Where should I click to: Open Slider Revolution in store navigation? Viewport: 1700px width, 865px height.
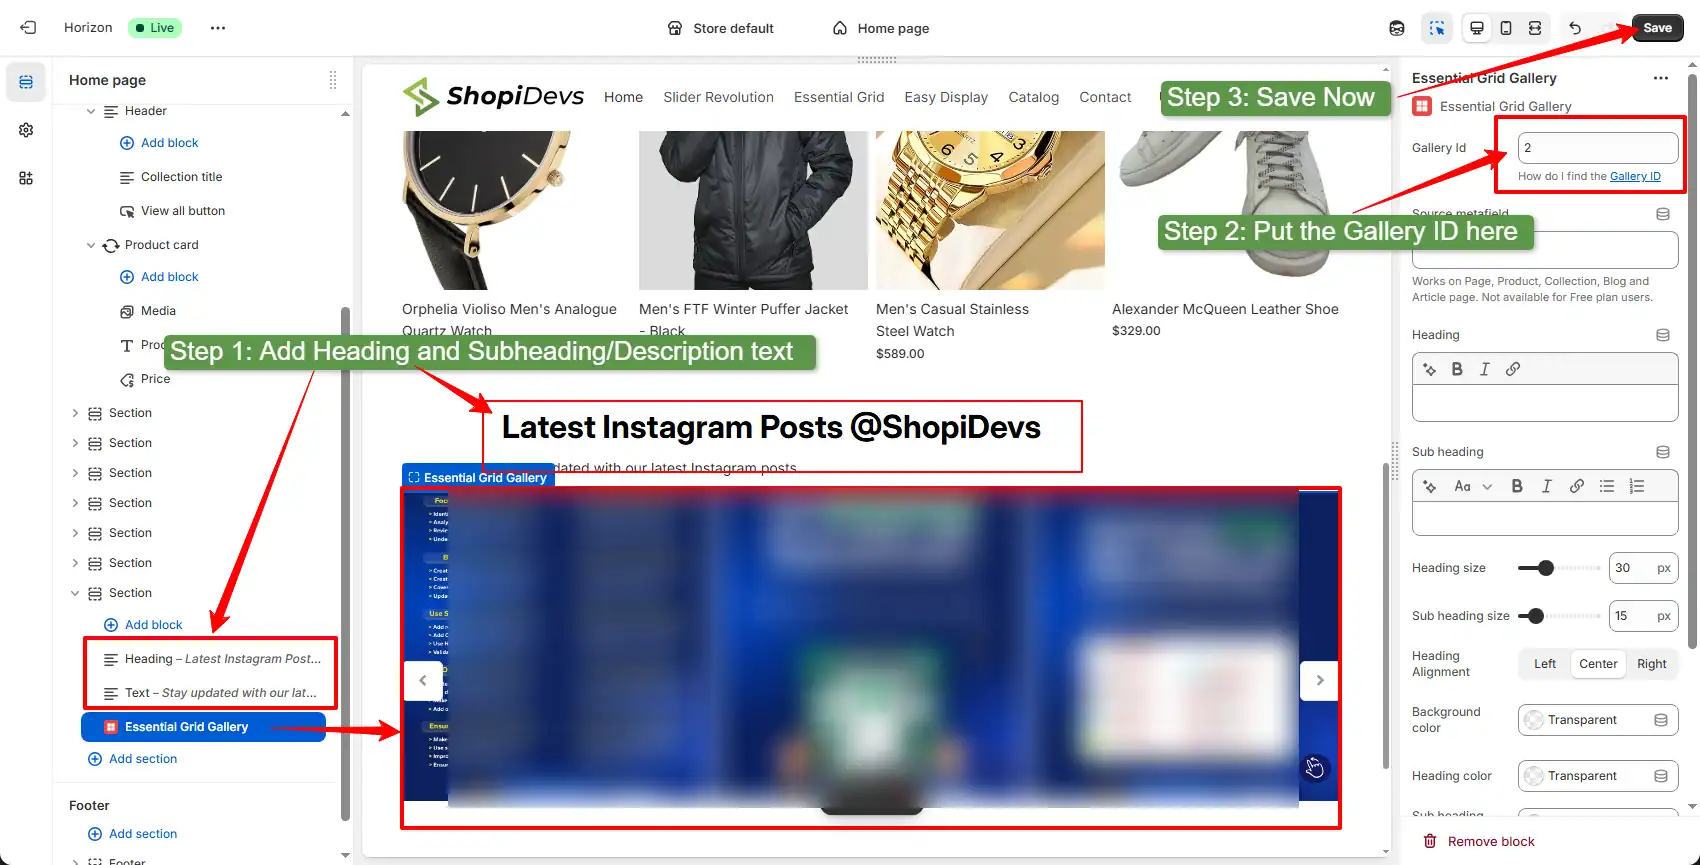[718, 97]
